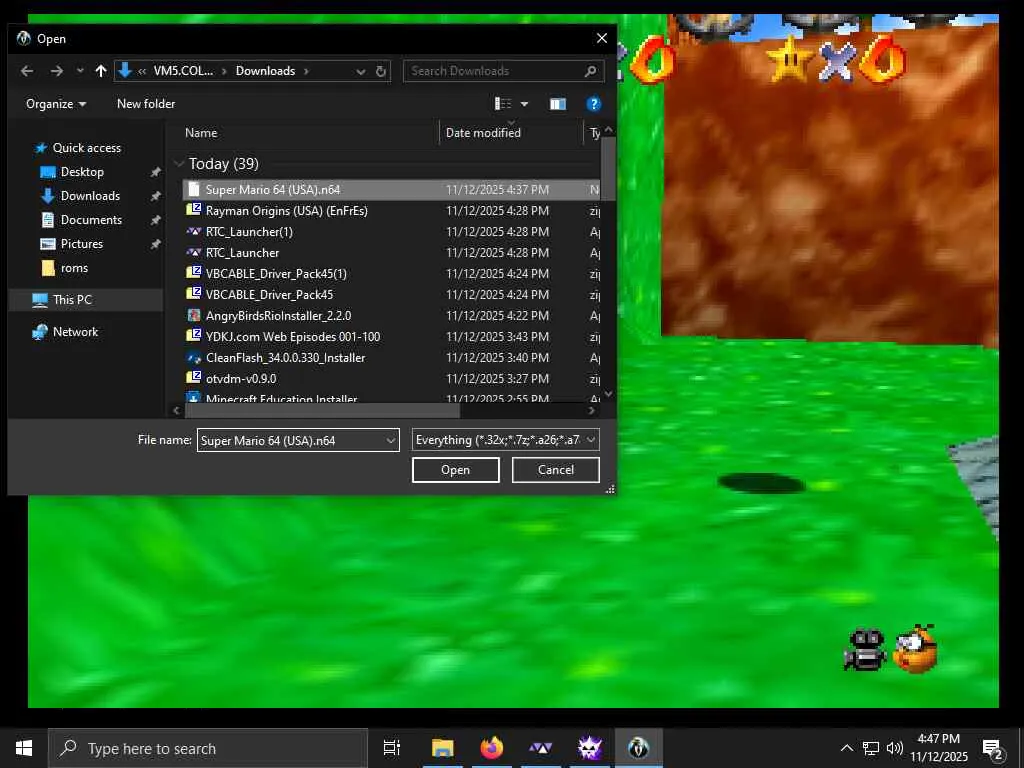Open dialog Help (question mark)
The width and height of the screenshot is (1024, 768).
(593, 104)
